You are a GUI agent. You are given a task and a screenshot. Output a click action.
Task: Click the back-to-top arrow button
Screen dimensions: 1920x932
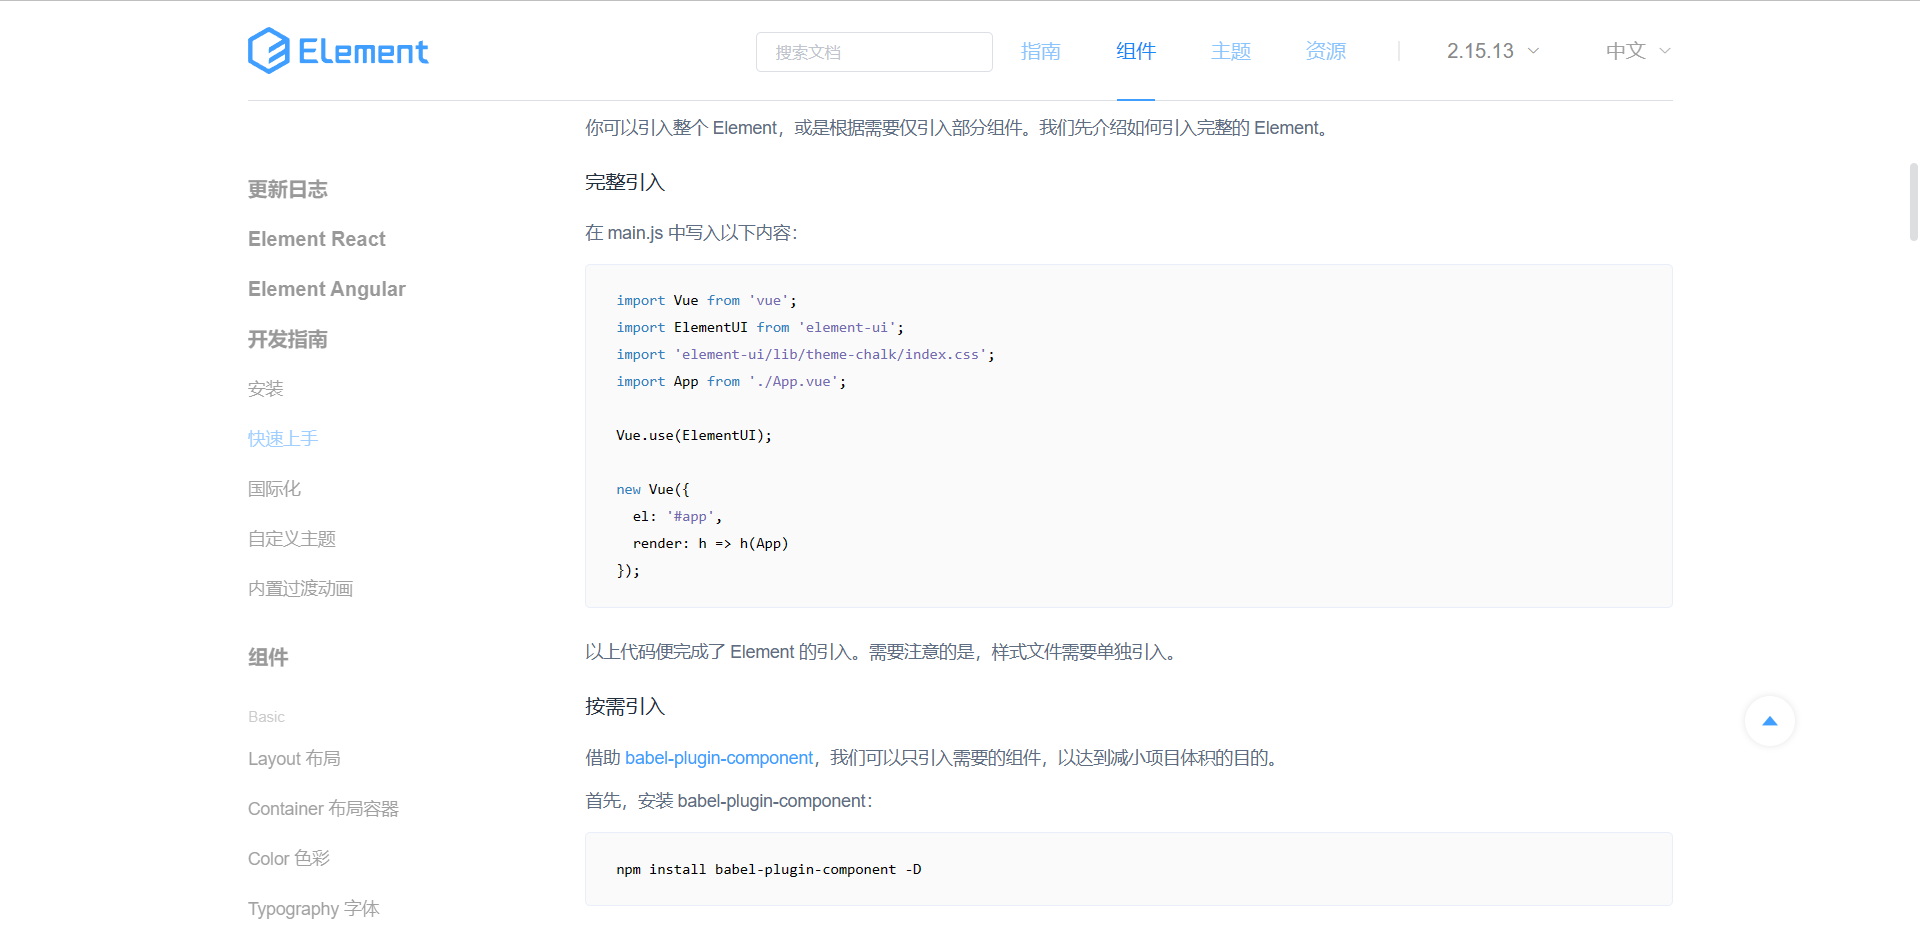[1769, 720]
